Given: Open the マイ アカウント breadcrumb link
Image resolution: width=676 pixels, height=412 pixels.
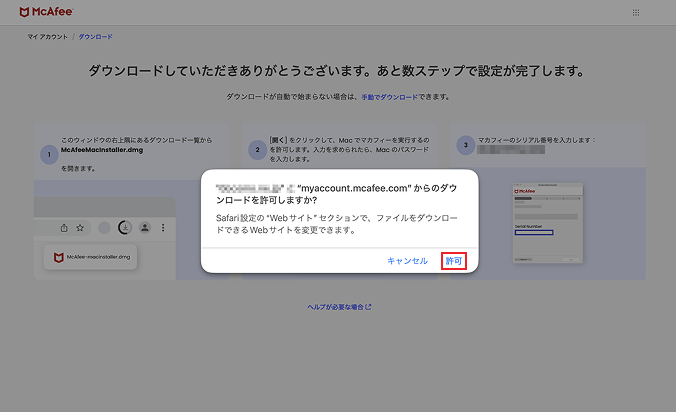Looking at the screenshot, I should click(x=47, y=37).
